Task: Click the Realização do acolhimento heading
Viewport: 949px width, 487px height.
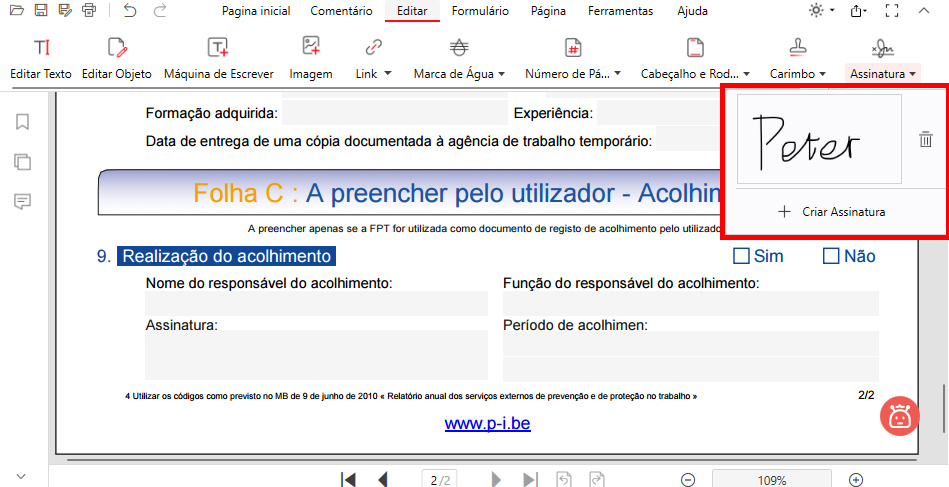Action: click(x=226, y=257)
